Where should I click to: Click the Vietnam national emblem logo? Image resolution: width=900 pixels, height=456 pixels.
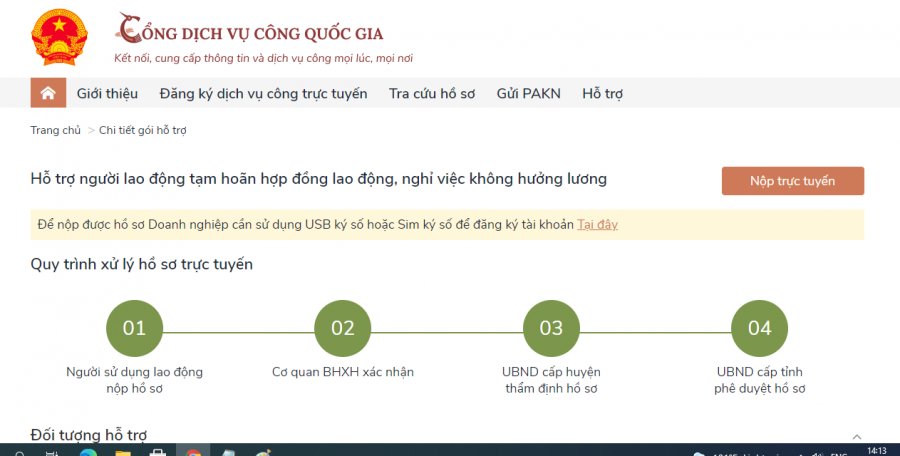pyautogui.click(x=59, y=37)
